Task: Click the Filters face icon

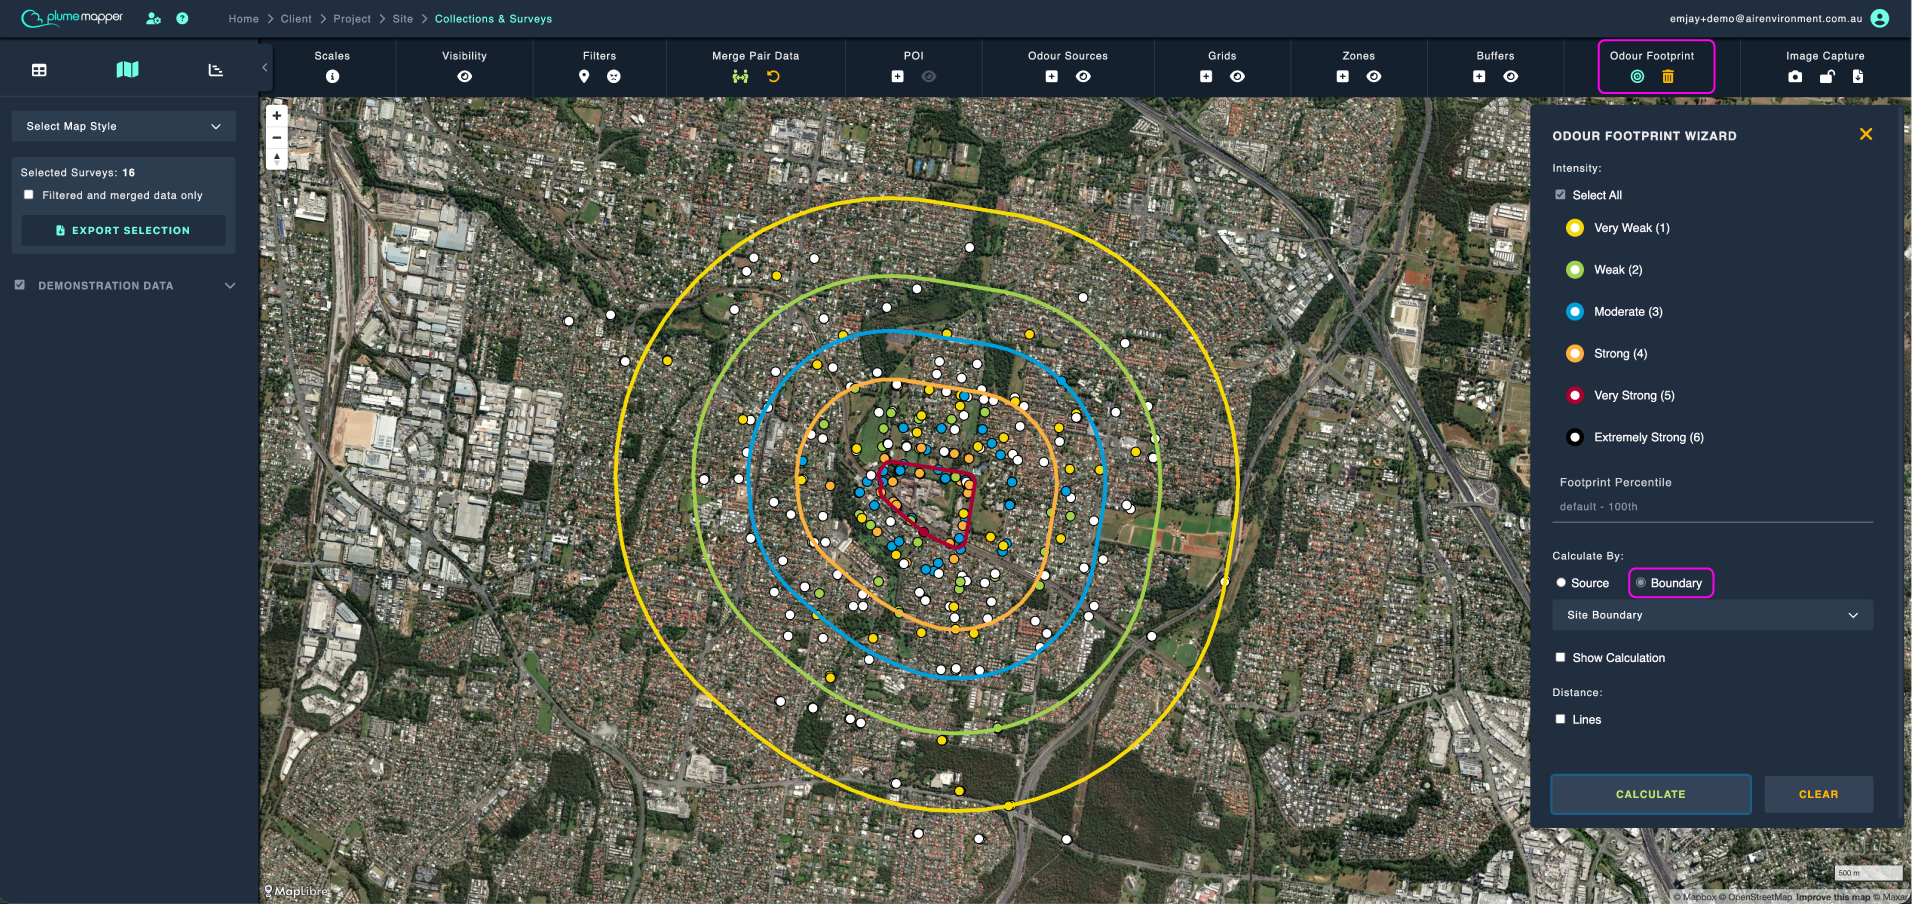Action: pyautogui.click(x=614, y=77)
